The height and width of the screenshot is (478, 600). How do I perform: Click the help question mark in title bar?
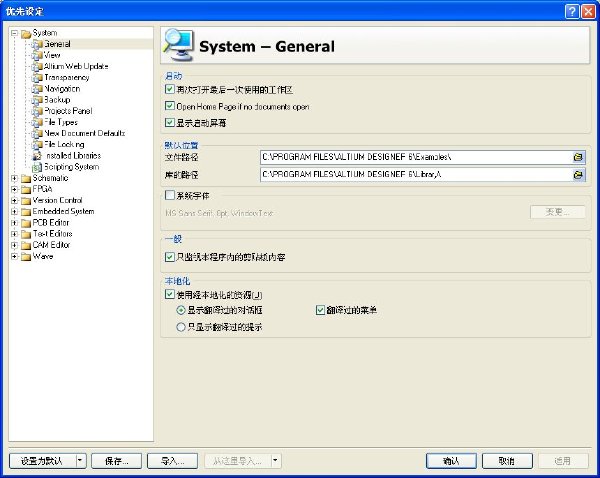pyautogui.click(x=572, y=11)
